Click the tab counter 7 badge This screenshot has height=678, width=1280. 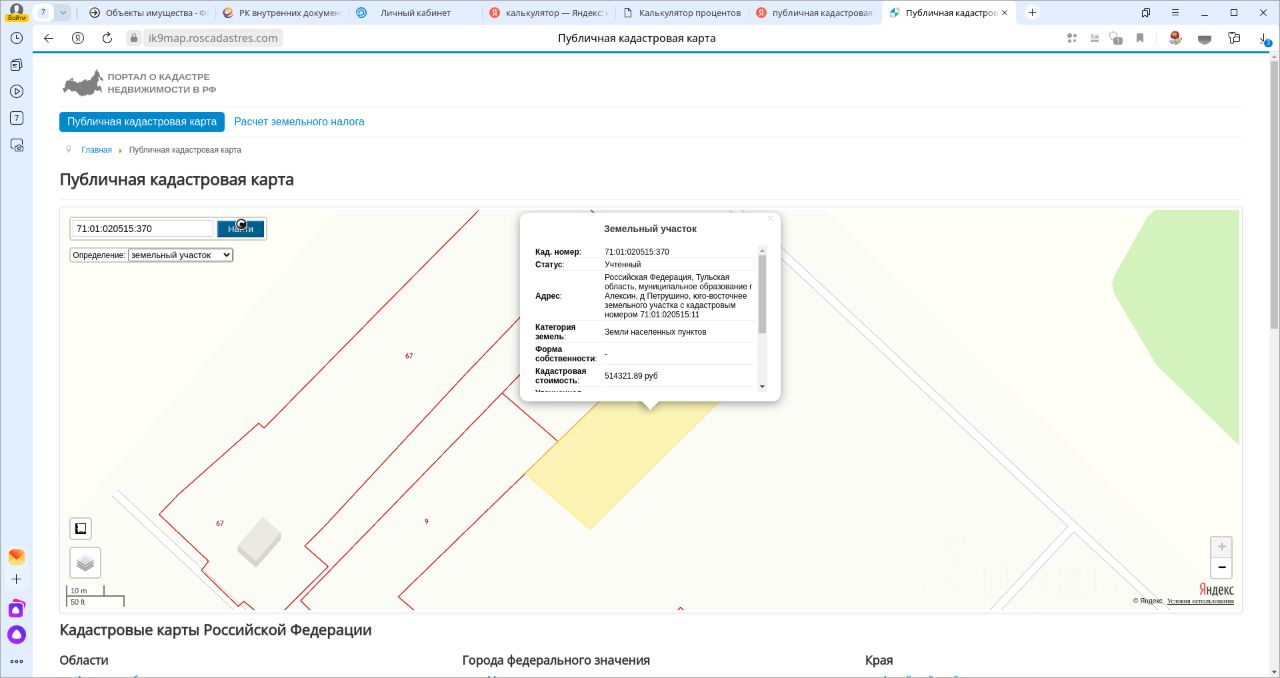click(x=42, y=13)
